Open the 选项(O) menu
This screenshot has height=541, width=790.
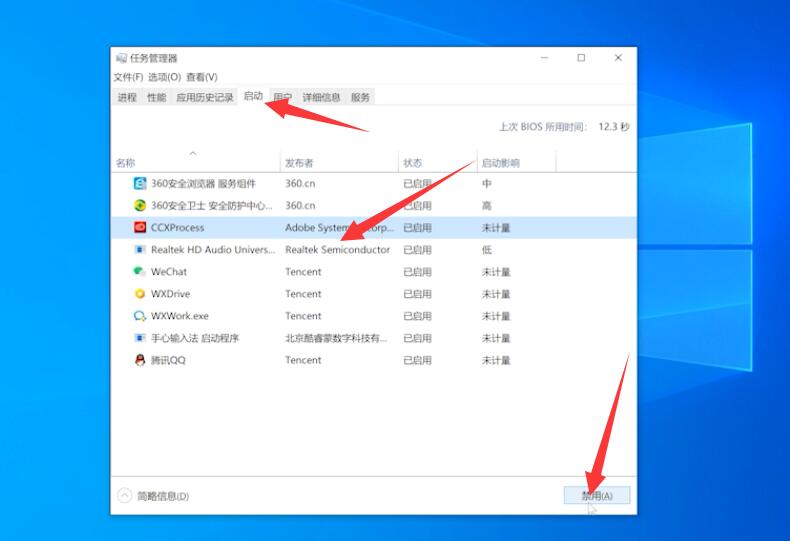point(165,77)
